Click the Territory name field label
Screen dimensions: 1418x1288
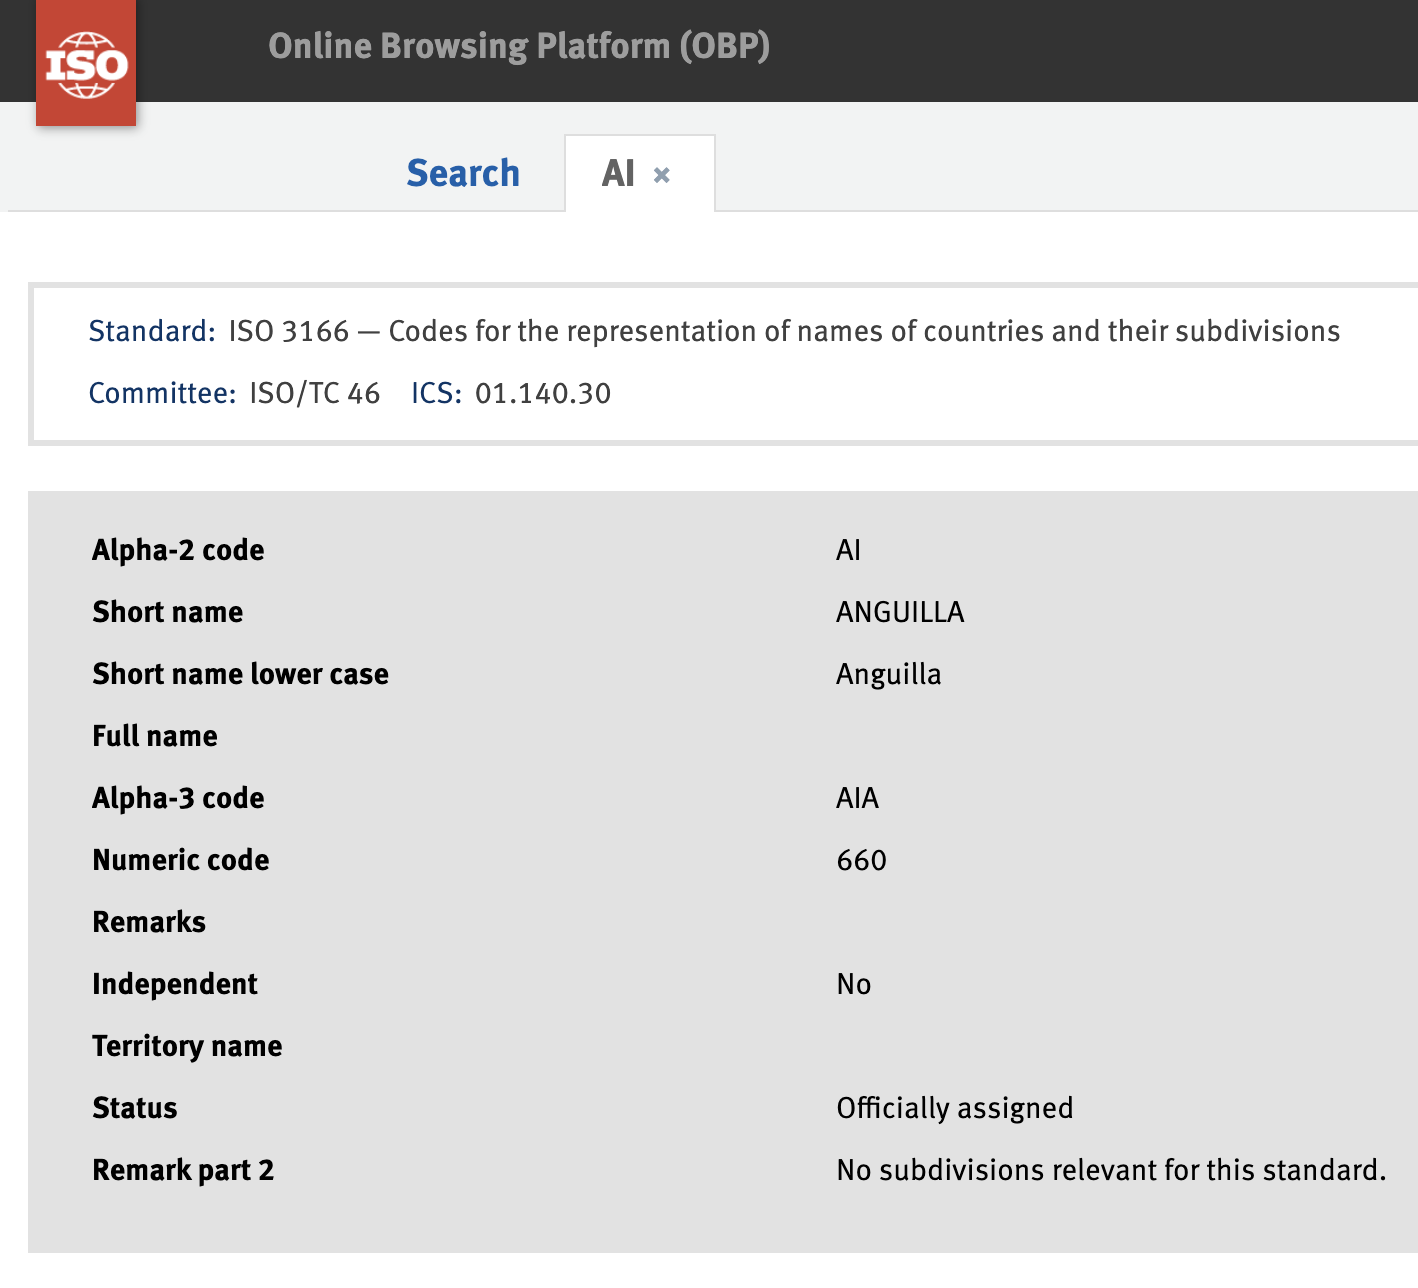pyautogui.click(x=187, y=1046)
